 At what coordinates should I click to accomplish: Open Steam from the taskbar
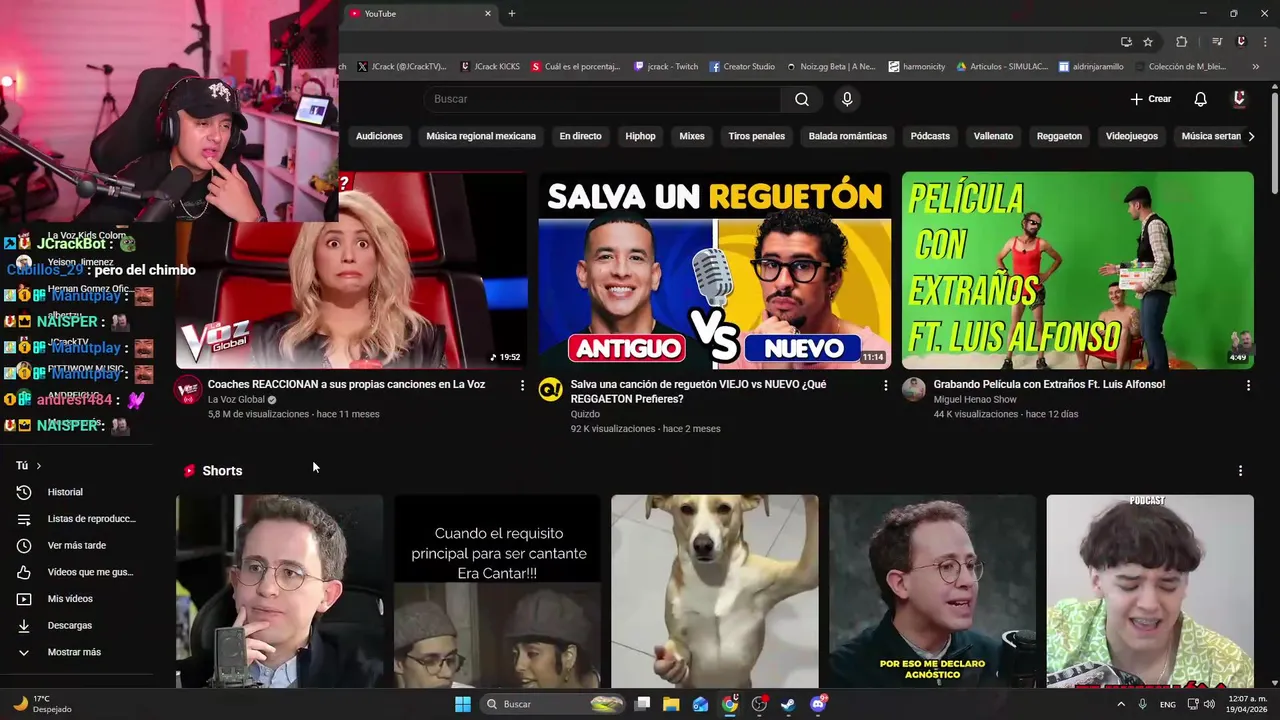pyautogui.click(x=788, y=704)
